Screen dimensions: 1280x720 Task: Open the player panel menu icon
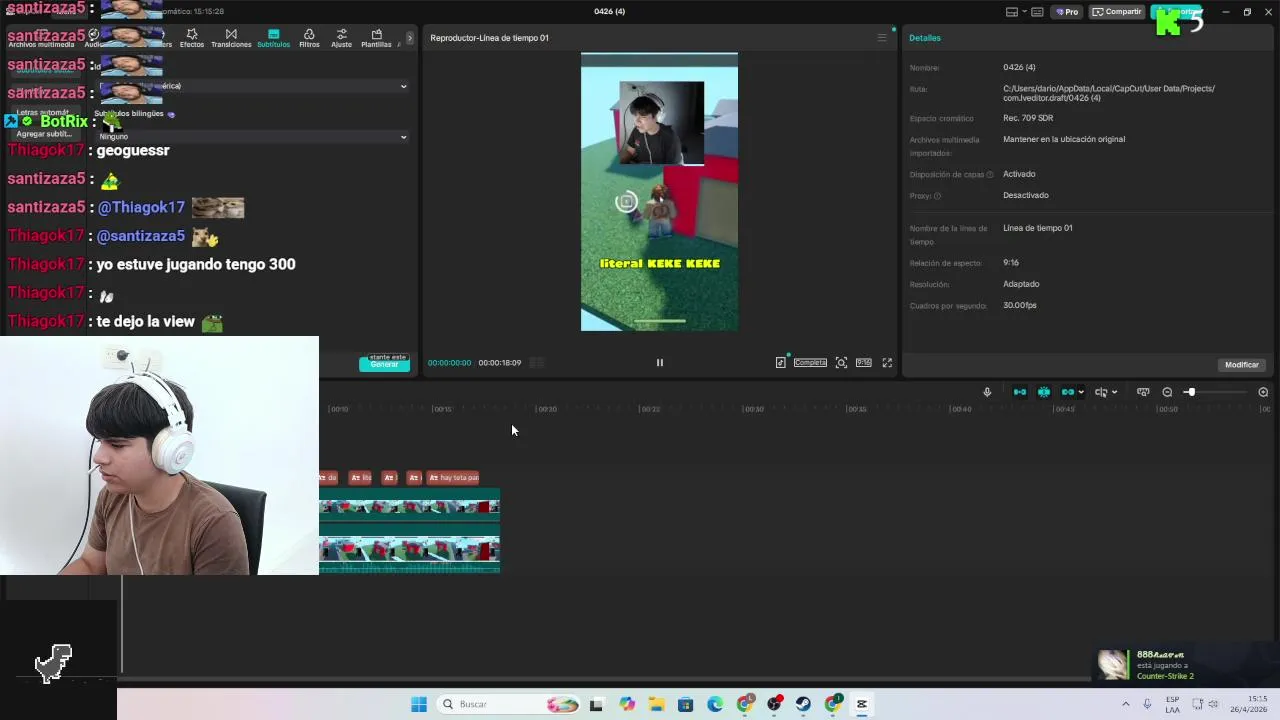click(x=881, y=38)
